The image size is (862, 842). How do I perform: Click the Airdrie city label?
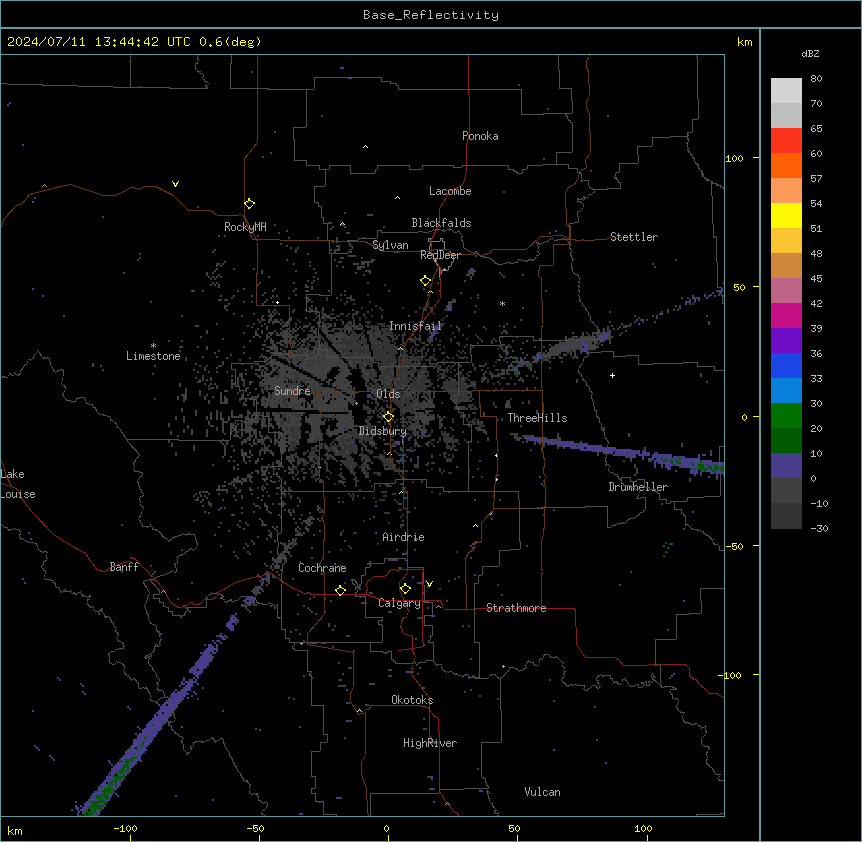404,537
